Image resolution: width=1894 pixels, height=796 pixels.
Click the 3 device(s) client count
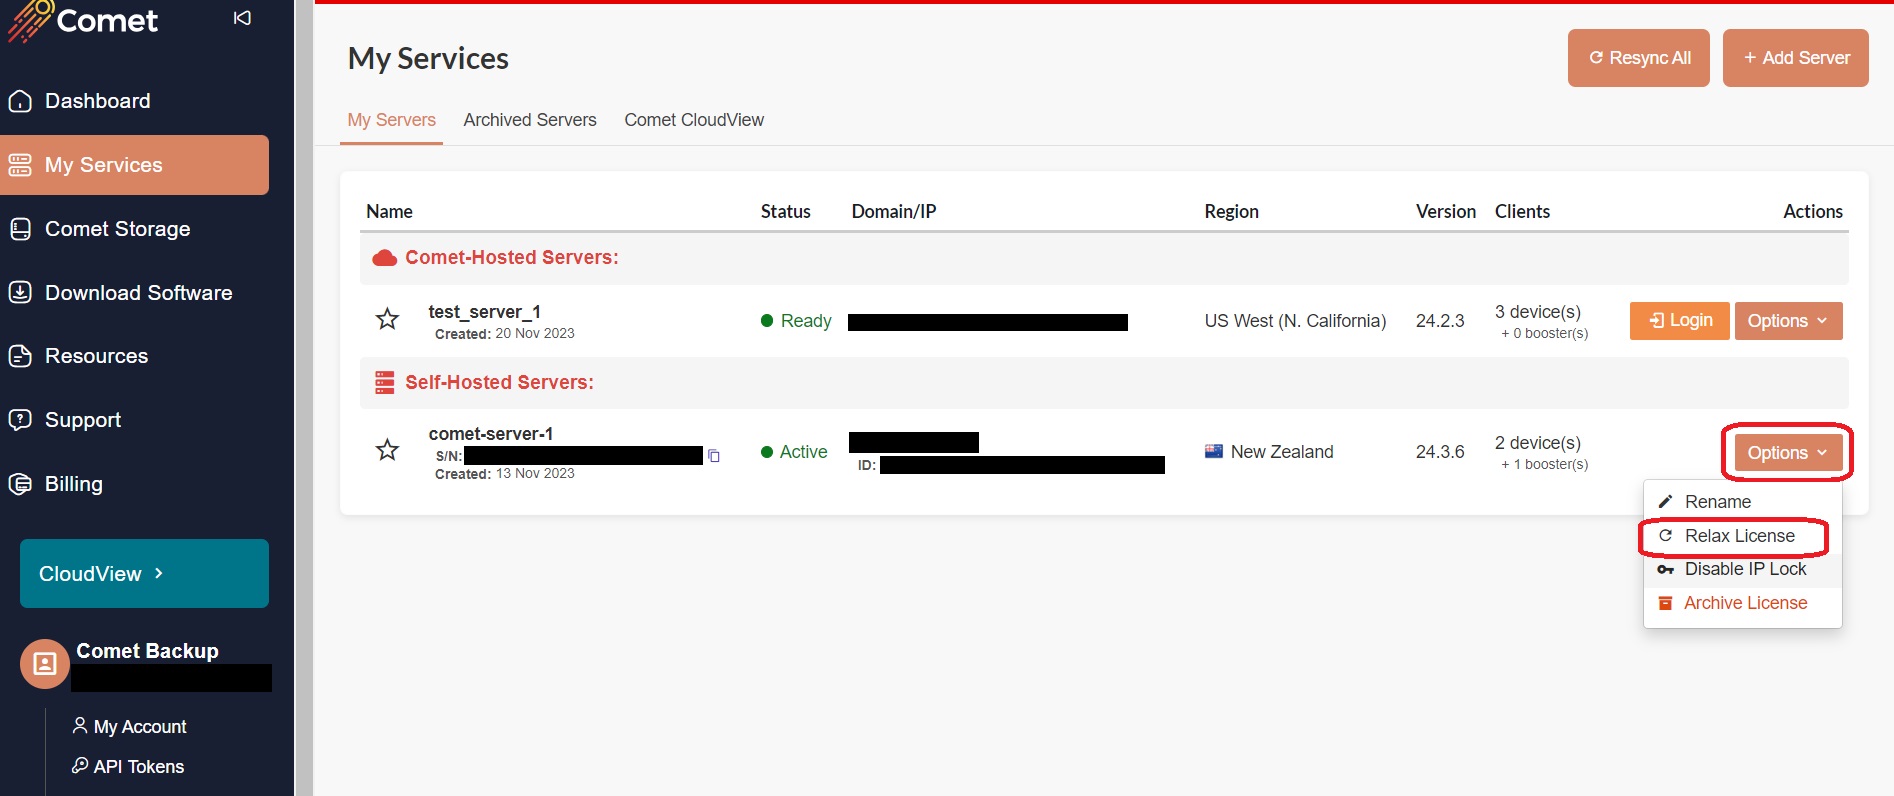click(1538, 312)
